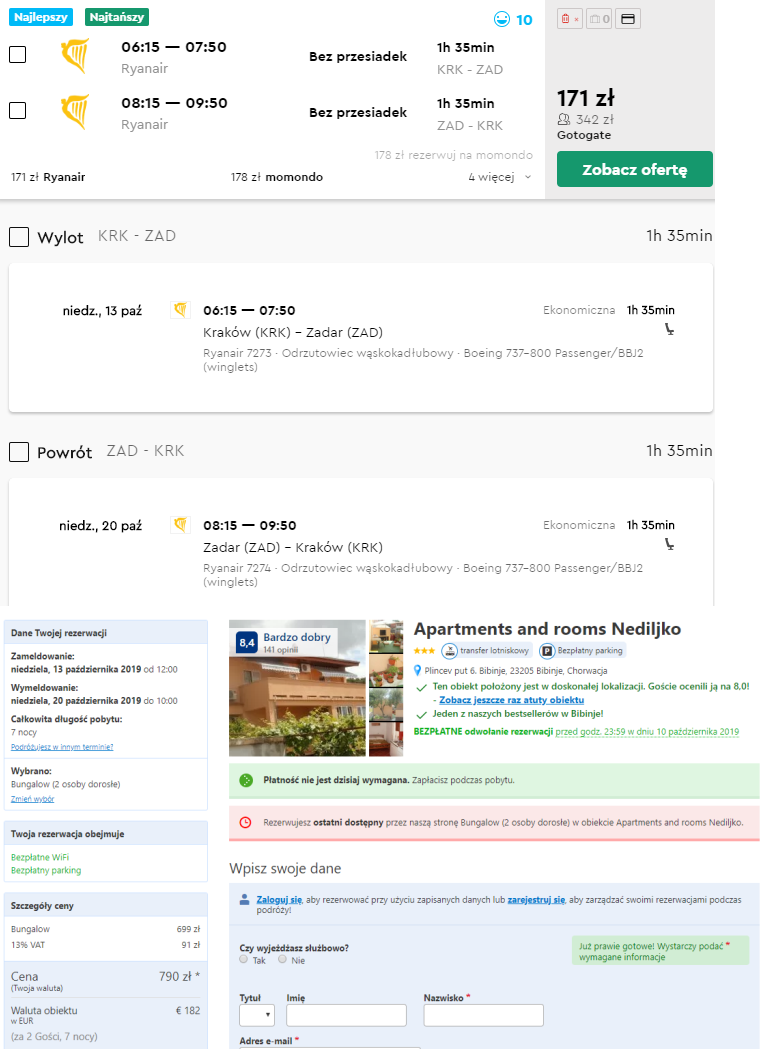Click the free parking (Bezpłatny parking) icon
Screen dimensions: 761x1049
547,651
